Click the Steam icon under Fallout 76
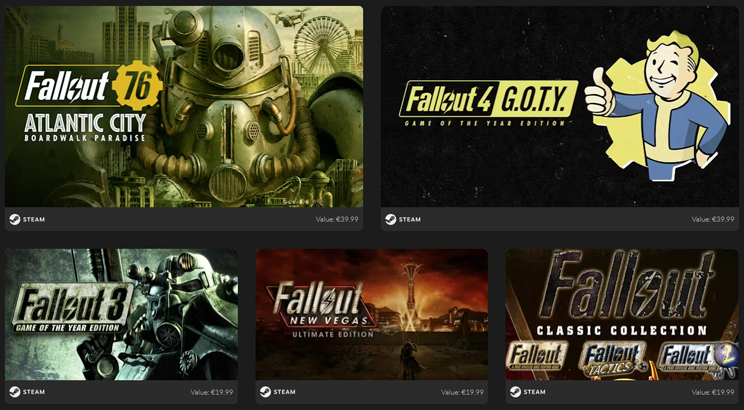Image resolution: width=744 pixels, height=410 pixels. tap(15, 219)
